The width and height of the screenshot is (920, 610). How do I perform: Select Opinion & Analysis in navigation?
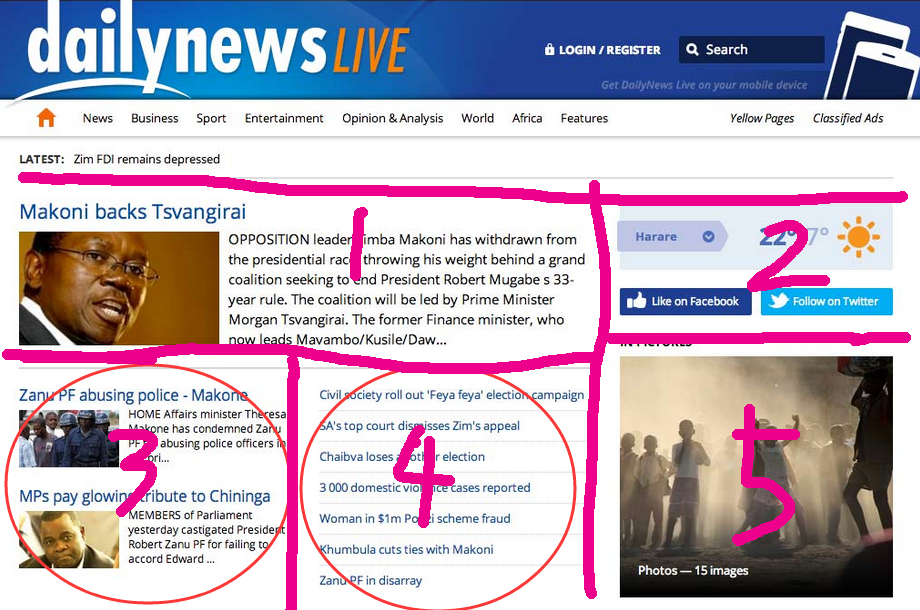(x=393, y=118)
